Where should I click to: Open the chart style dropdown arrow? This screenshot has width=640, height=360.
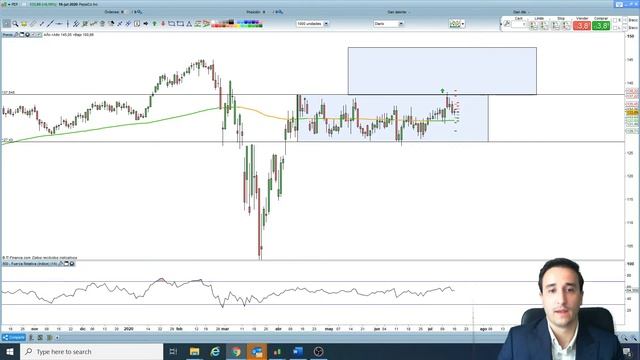point(463,24)
